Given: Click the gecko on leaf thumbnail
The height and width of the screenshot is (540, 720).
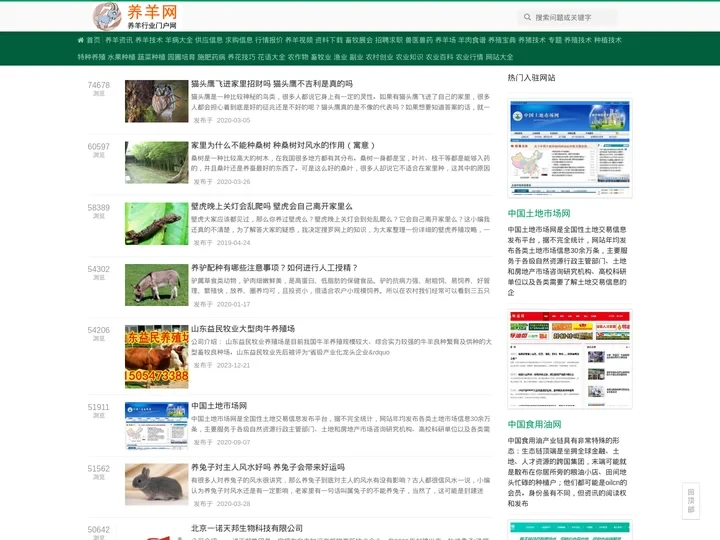Looking at the screenshot, I should pyautogui.click(x=157, y=224).
